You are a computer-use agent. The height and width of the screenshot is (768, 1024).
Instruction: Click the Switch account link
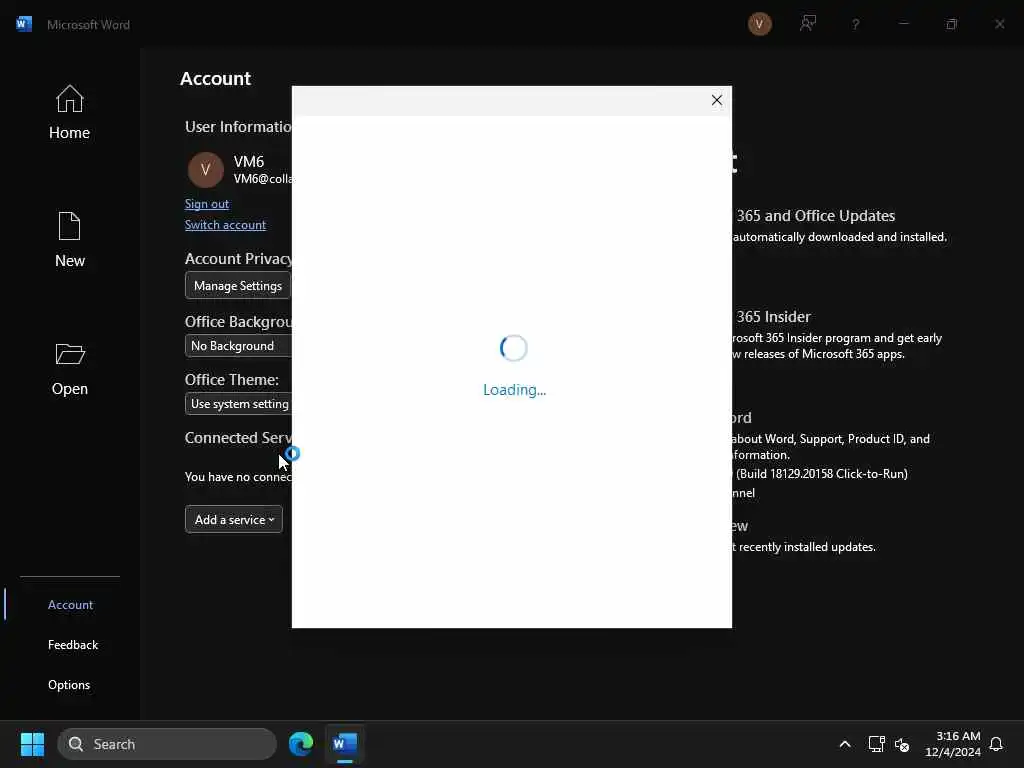tap(225, 225)
